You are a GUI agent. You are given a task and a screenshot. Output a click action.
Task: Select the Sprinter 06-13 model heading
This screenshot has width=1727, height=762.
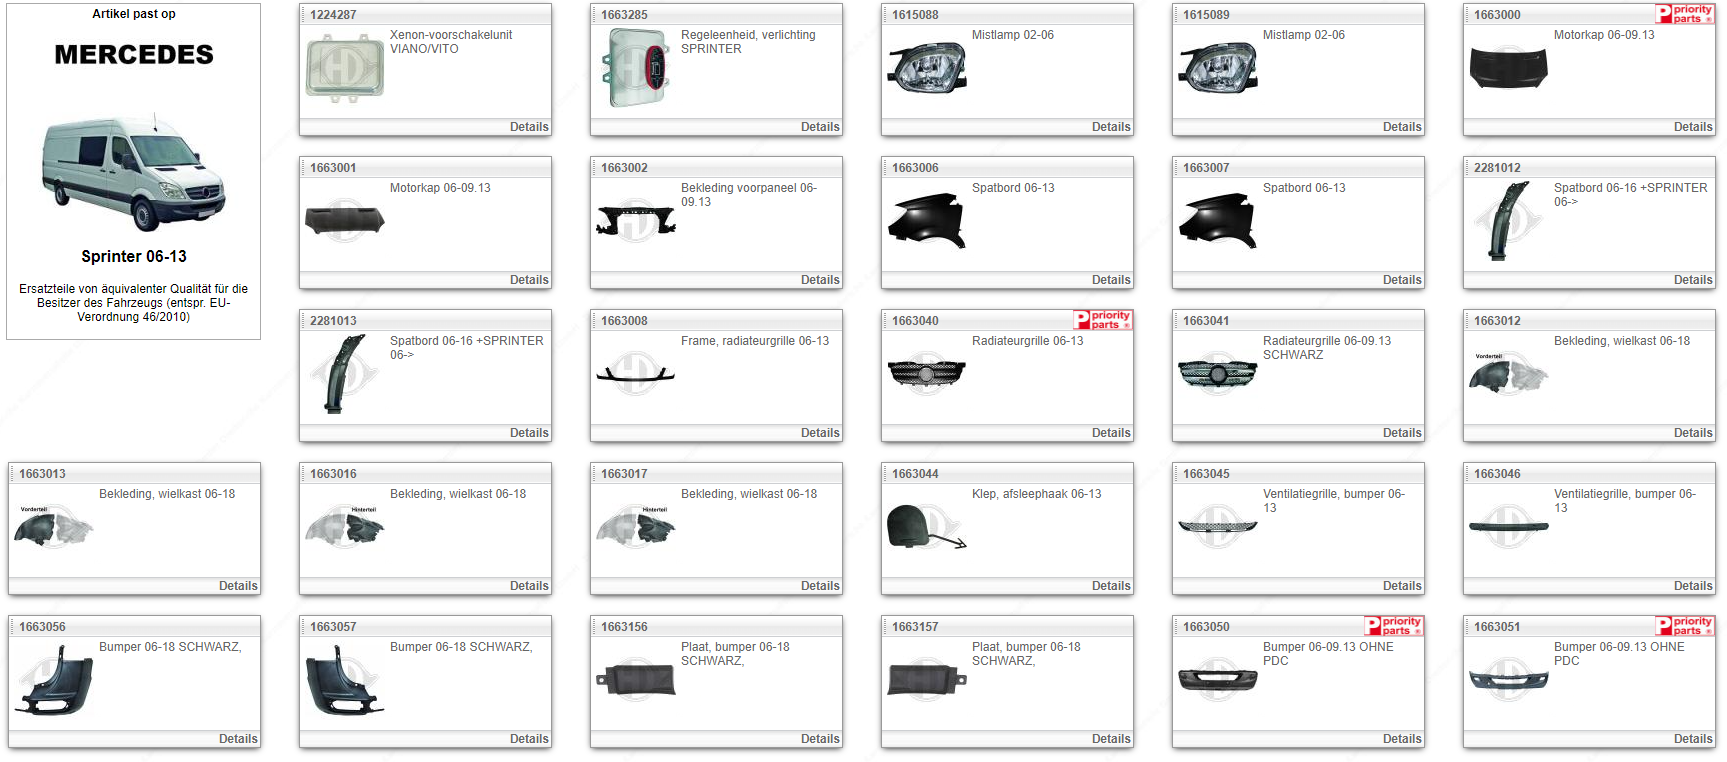coord(134,257)
